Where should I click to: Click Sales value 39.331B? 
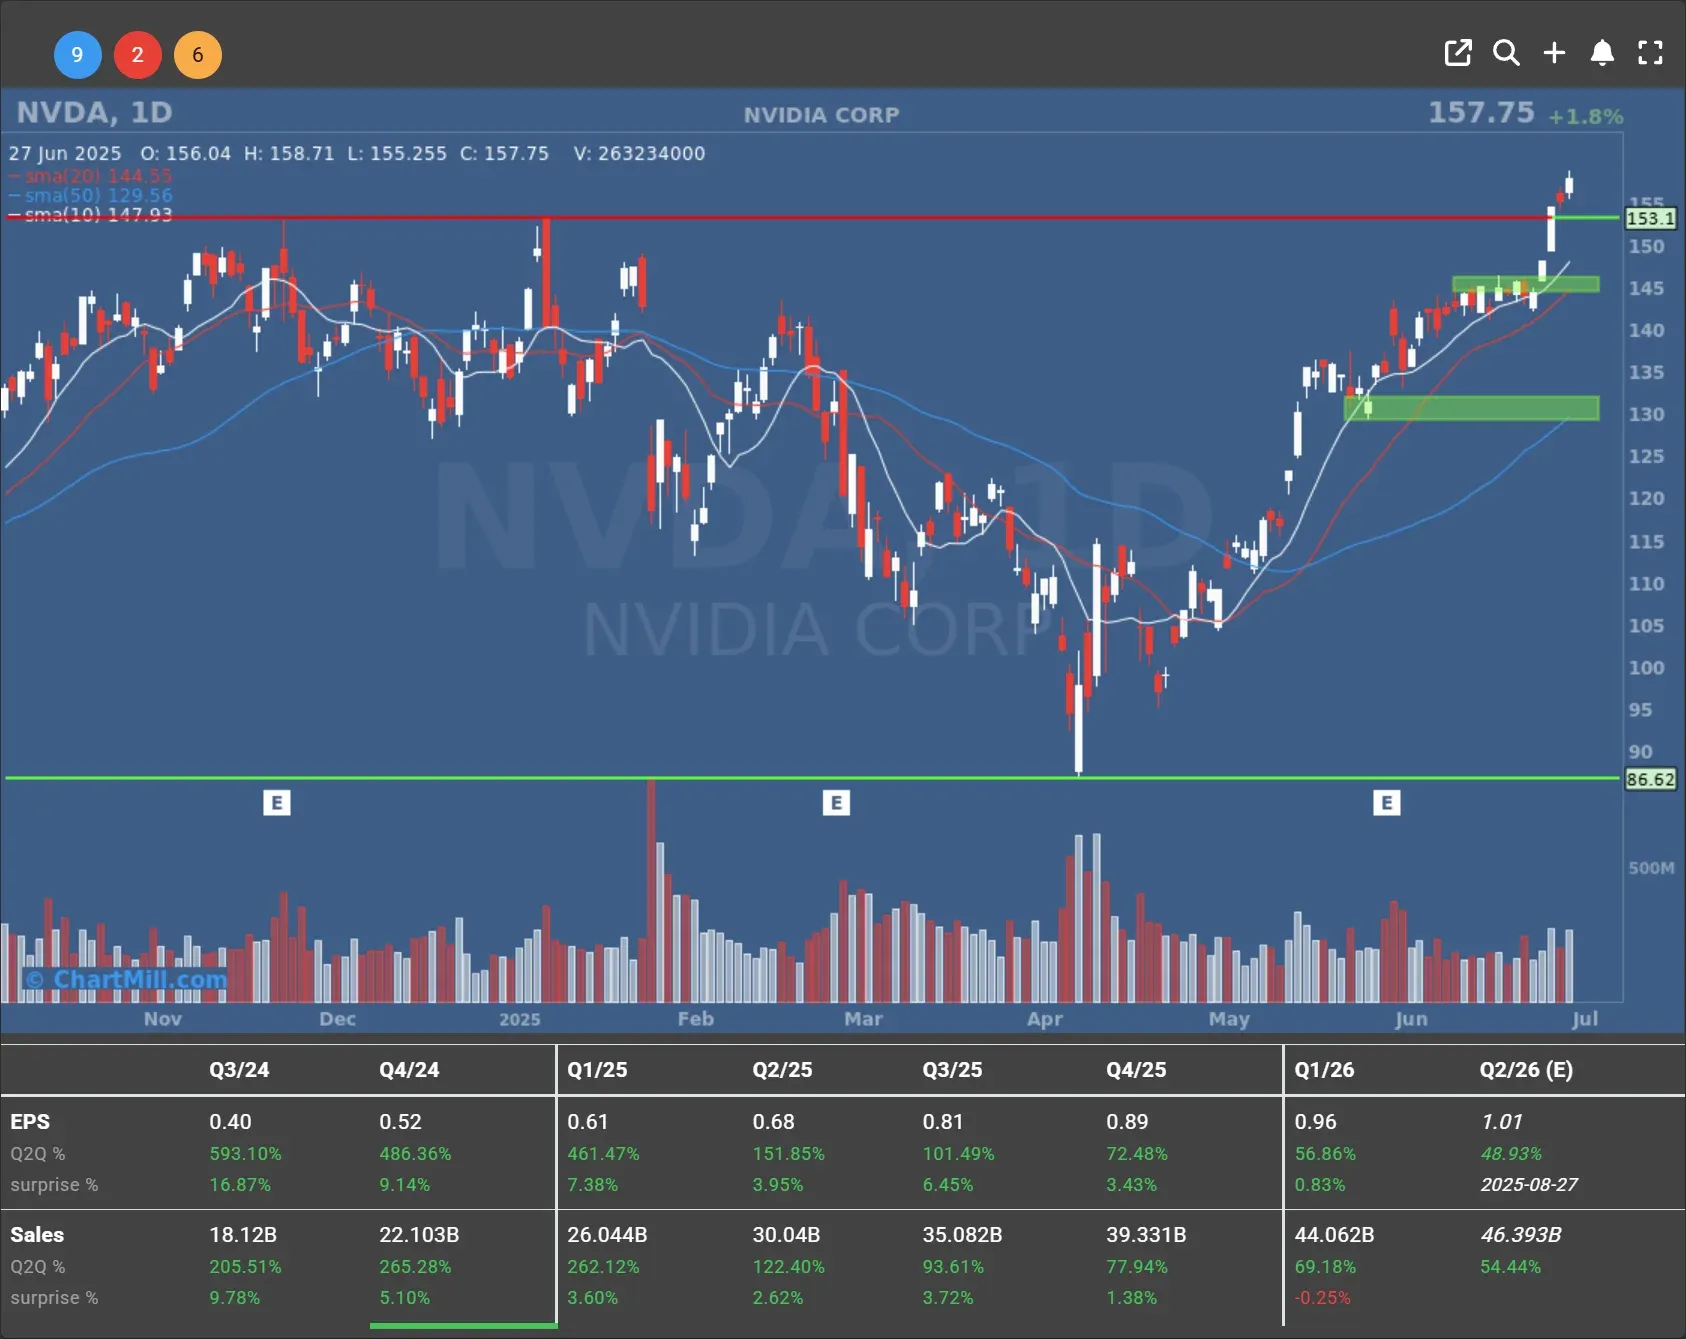coord(1146,1235)
